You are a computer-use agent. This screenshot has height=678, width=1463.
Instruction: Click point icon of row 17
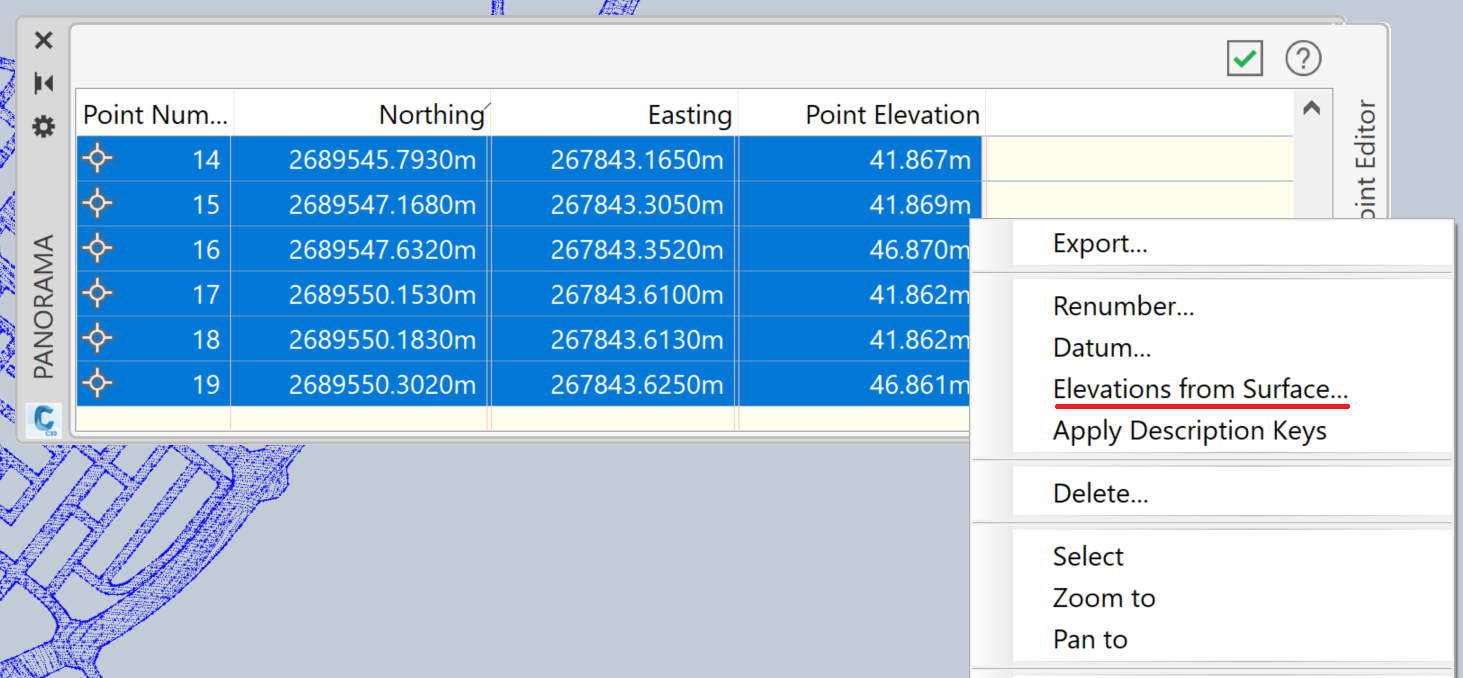pyautogui.click(x=97, y=294)
